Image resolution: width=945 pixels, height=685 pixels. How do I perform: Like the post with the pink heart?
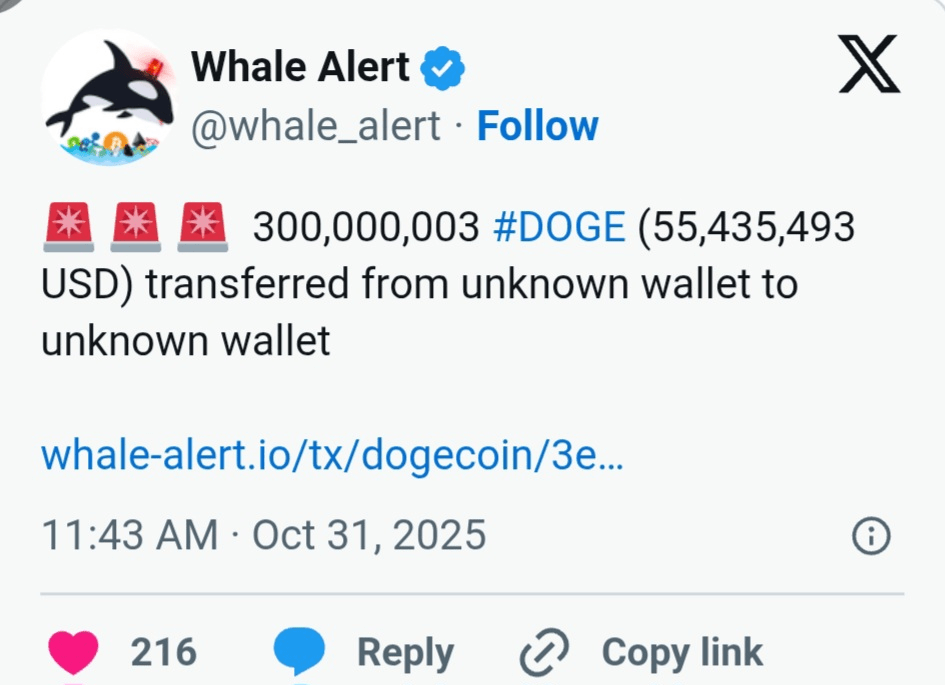pos(73,652)
